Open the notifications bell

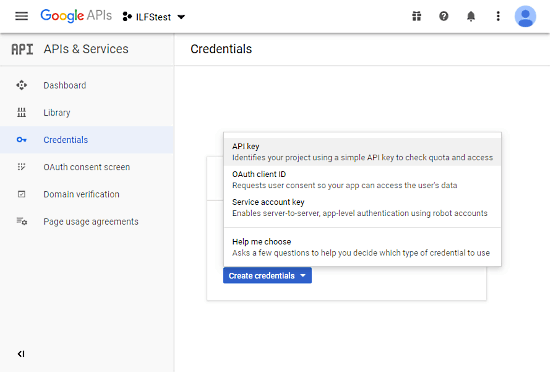pyautogui.click(x=471, y=16)
